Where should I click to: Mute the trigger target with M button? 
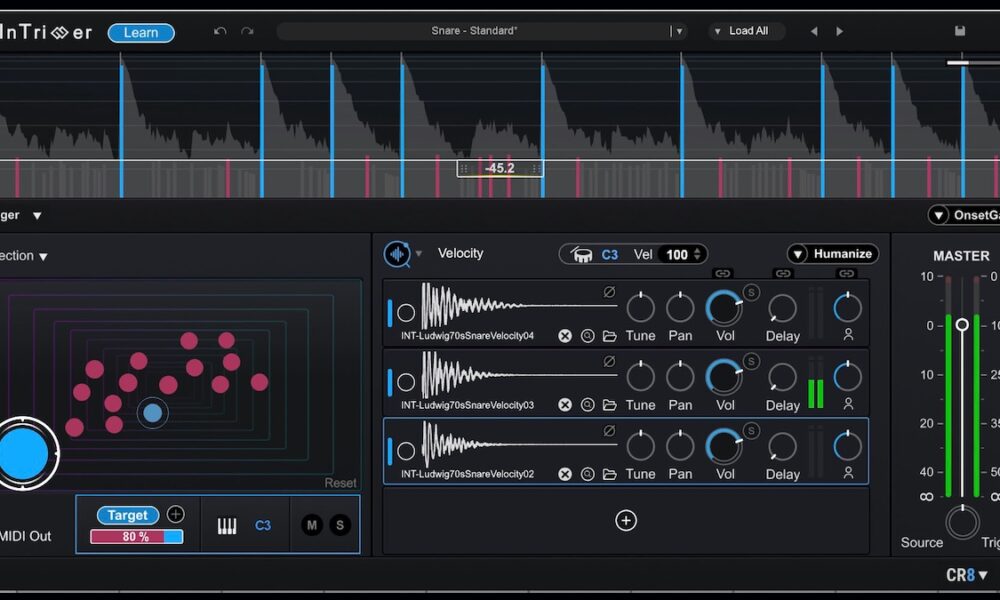click(312, 525)
